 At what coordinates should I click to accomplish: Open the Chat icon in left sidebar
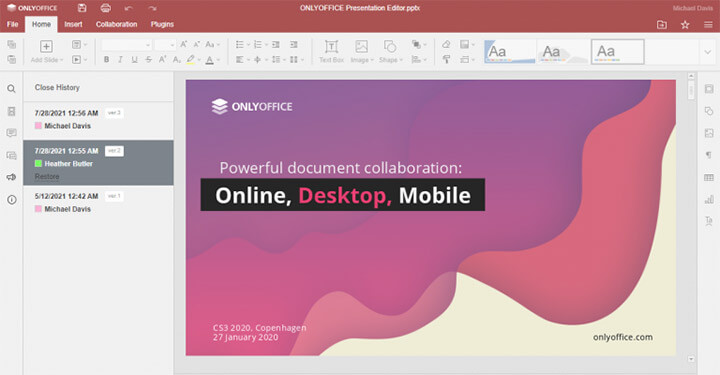pyautogui.click(x=11, y=156)
